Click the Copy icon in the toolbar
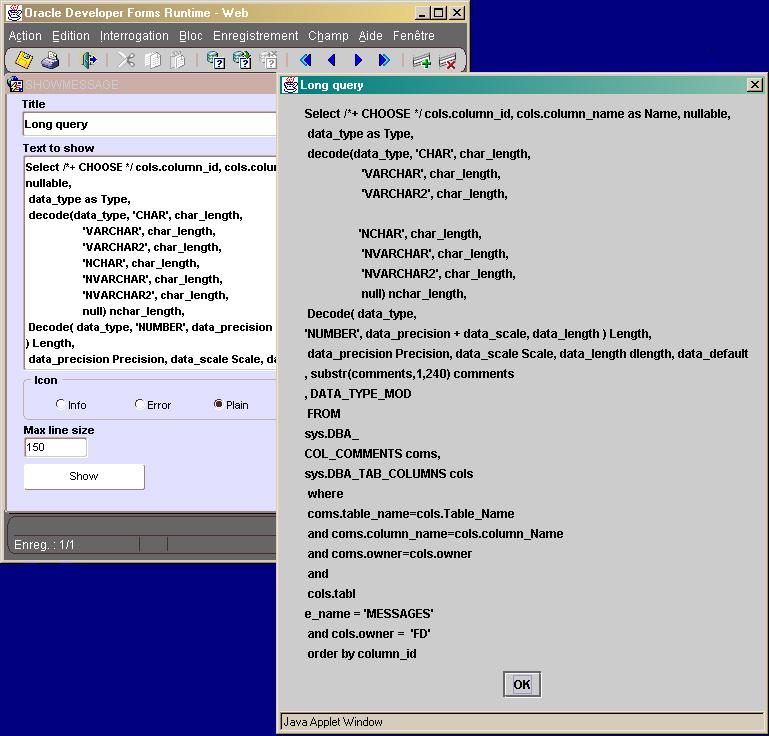Image resolution: width=769 pixels, height=736 pixels. pyautogui.click(x=153, y=60)
